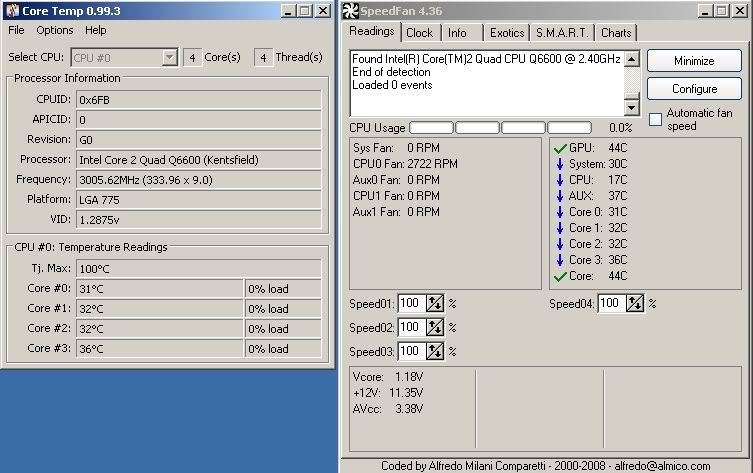
Task: Adjust the Speed04 spinner arrows
Action: click(x=635, y=303)
